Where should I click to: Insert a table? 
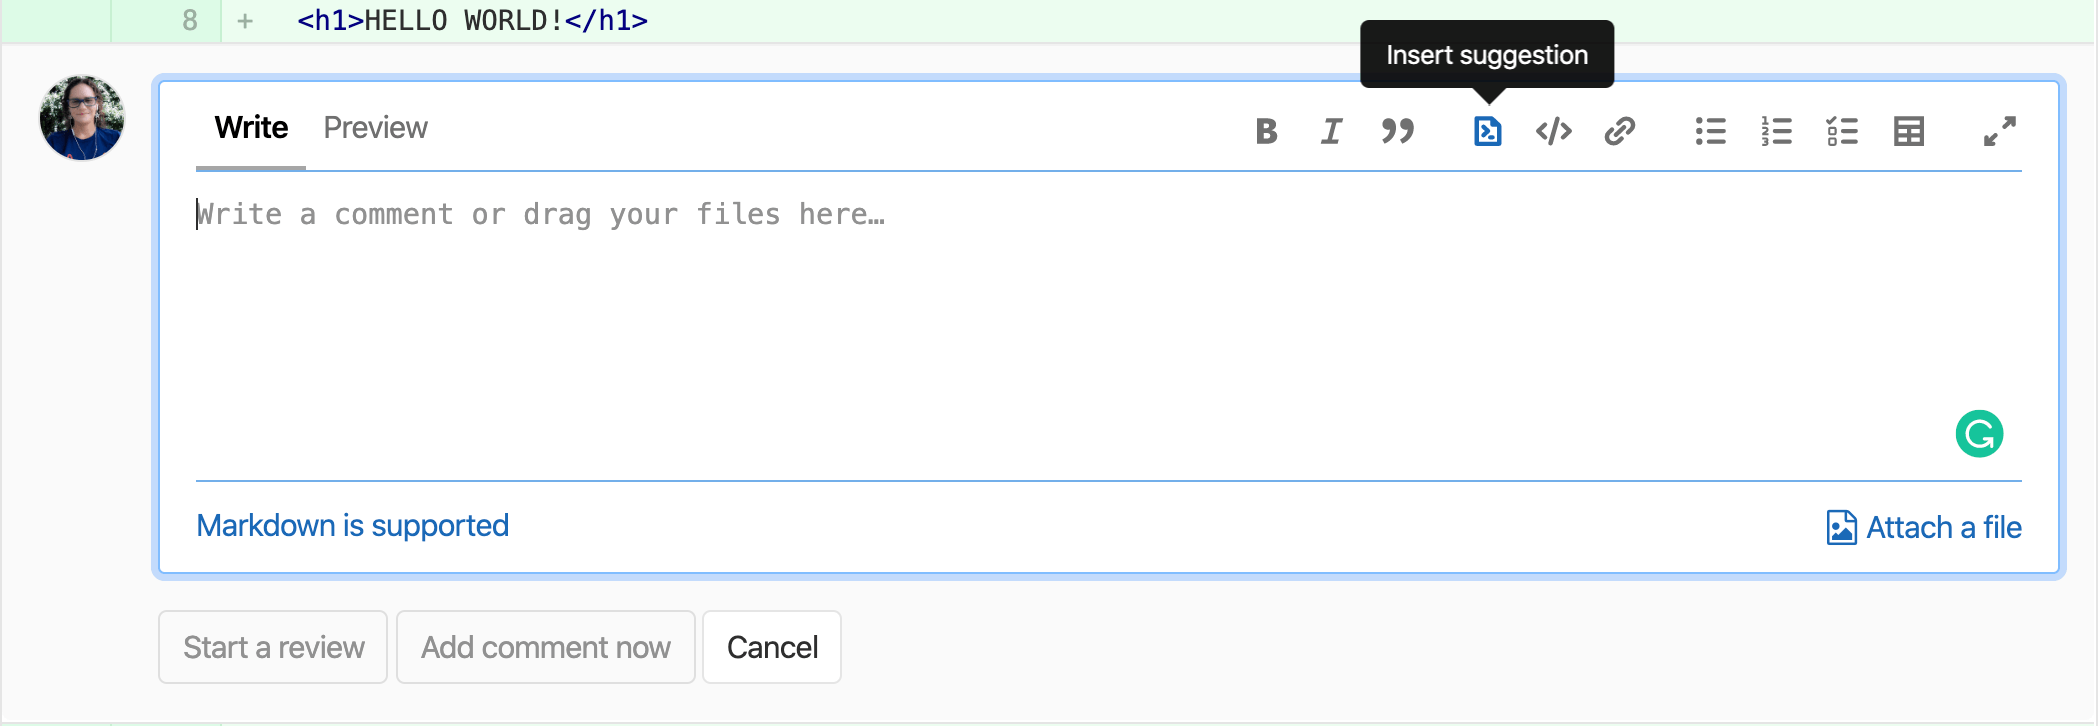pyautogui.click(x=1908, y=131)
